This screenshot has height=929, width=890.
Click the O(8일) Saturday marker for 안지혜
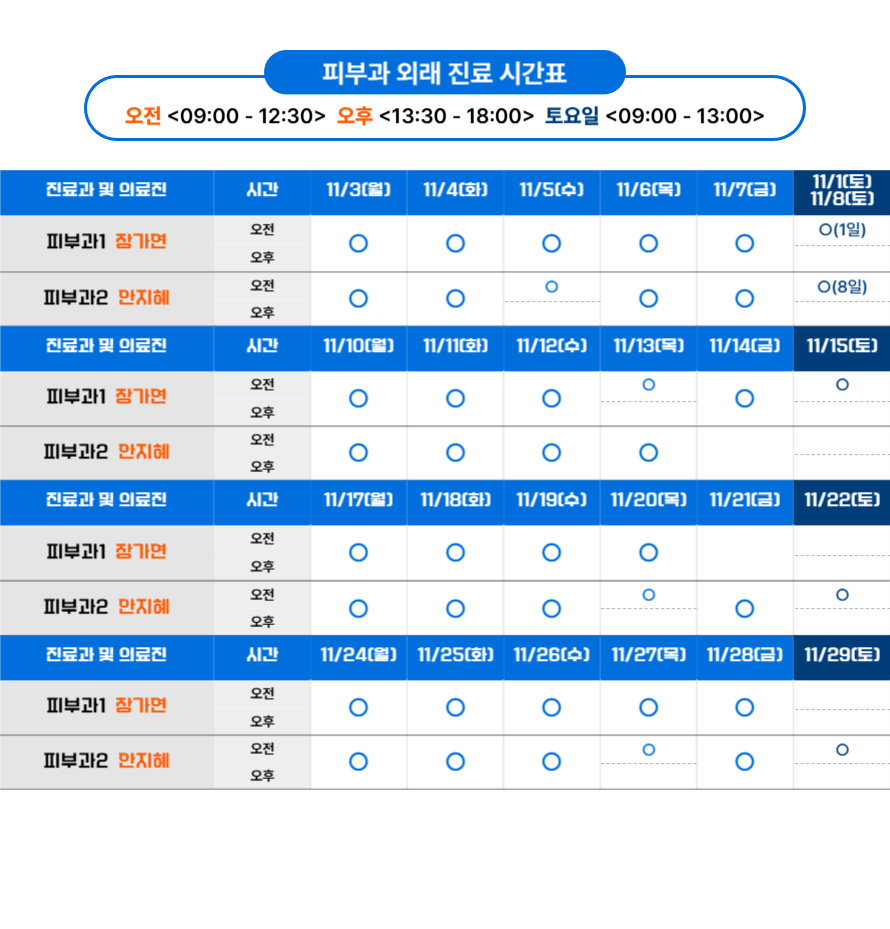pos(842,287)
